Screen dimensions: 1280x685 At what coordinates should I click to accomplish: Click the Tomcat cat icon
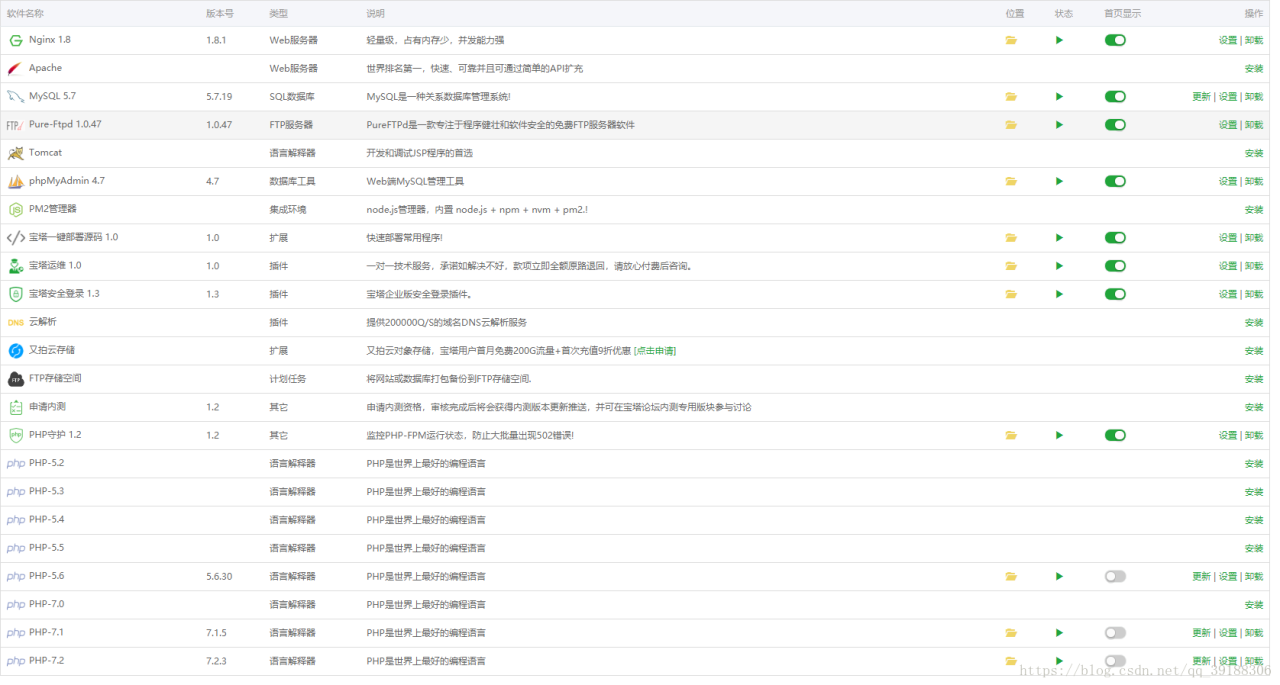[x=15, y=153]
